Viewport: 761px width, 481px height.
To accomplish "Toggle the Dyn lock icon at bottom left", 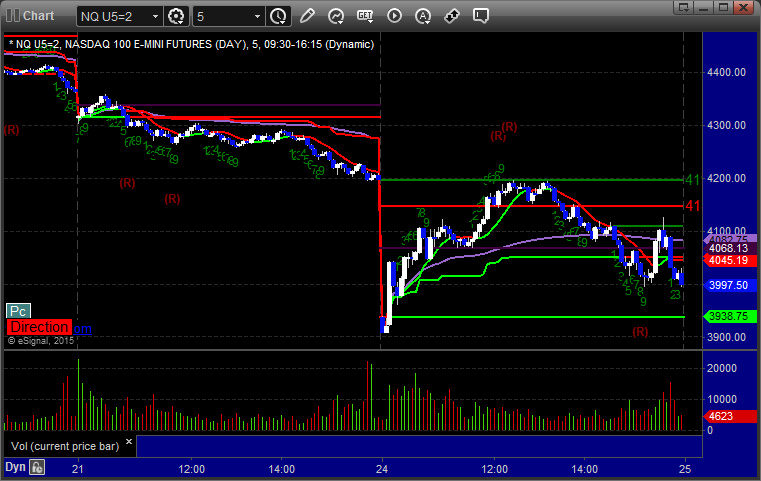I will click(x=37, y=467).
